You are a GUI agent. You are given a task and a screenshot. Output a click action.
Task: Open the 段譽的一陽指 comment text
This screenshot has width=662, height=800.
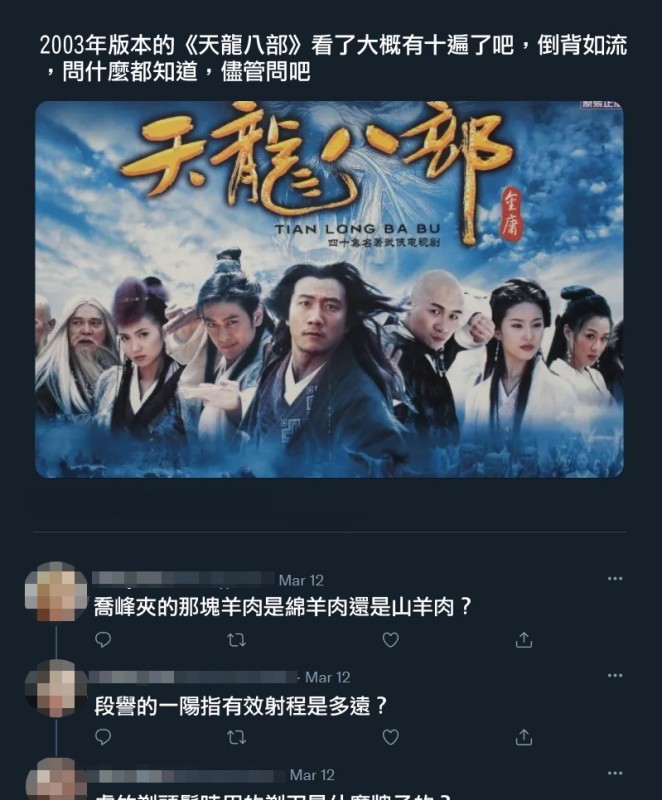[241, 707]
